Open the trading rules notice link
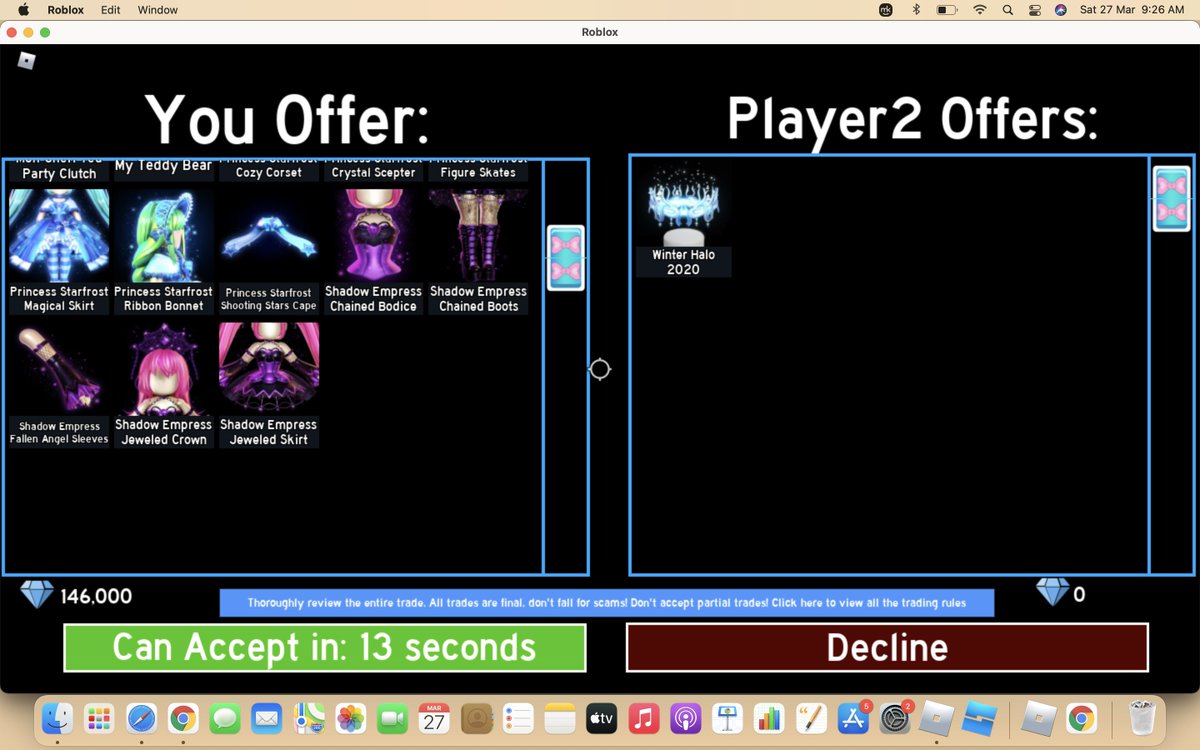 click(x=607, y=603)
